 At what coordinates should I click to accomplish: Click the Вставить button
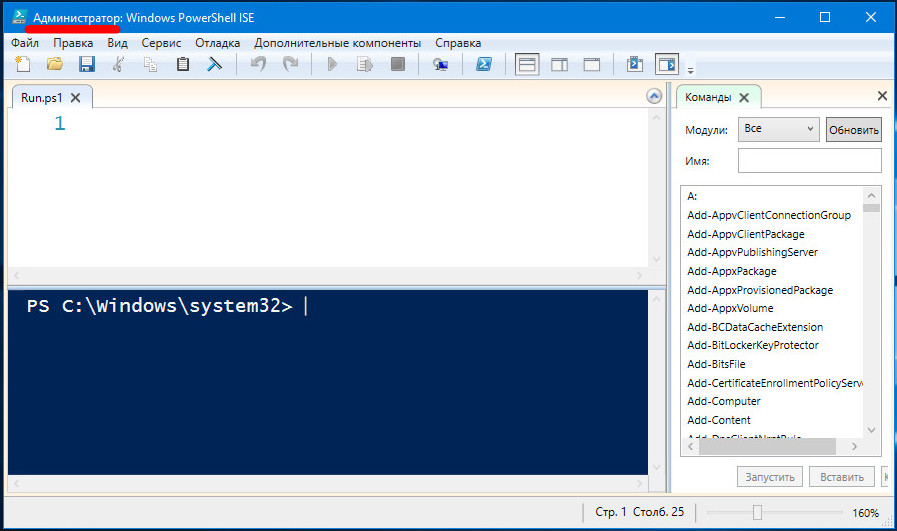[x=842, y=477]
